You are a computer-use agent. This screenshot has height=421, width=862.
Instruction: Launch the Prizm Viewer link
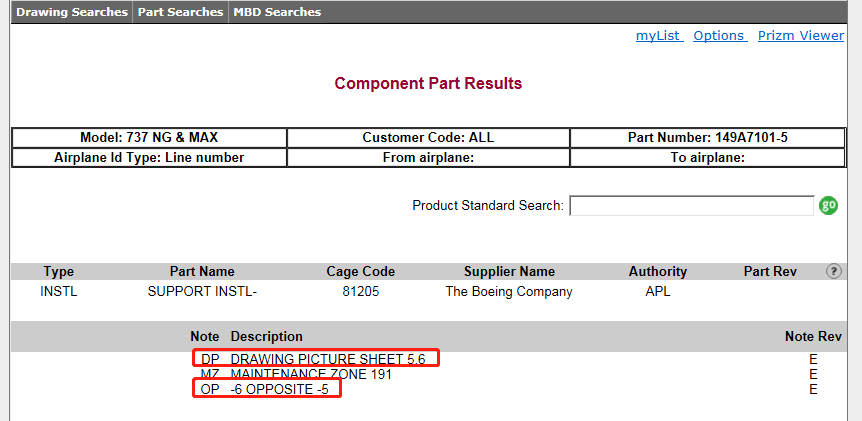coord(800,36)
